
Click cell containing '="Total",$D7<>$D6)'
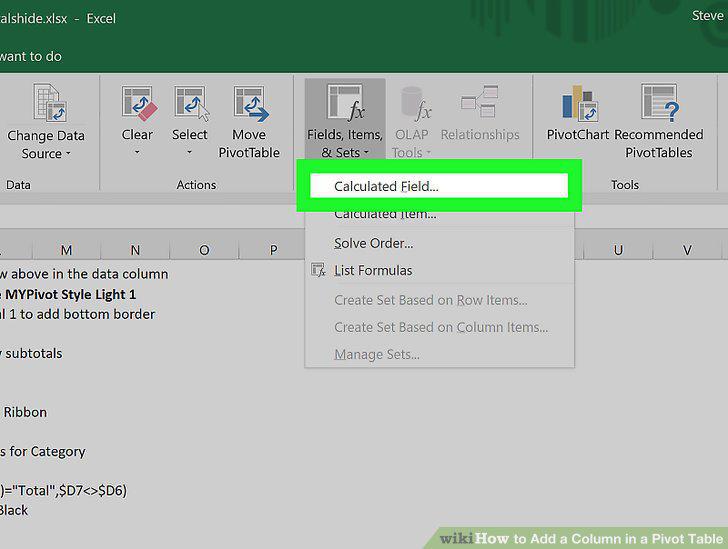pos(63,490)
